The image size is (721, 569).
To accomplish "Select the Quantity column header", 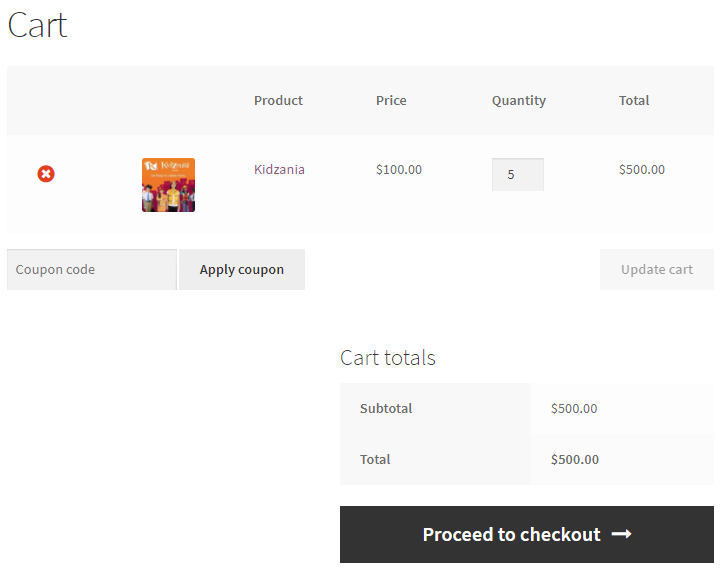I will [x=518, y=100].
